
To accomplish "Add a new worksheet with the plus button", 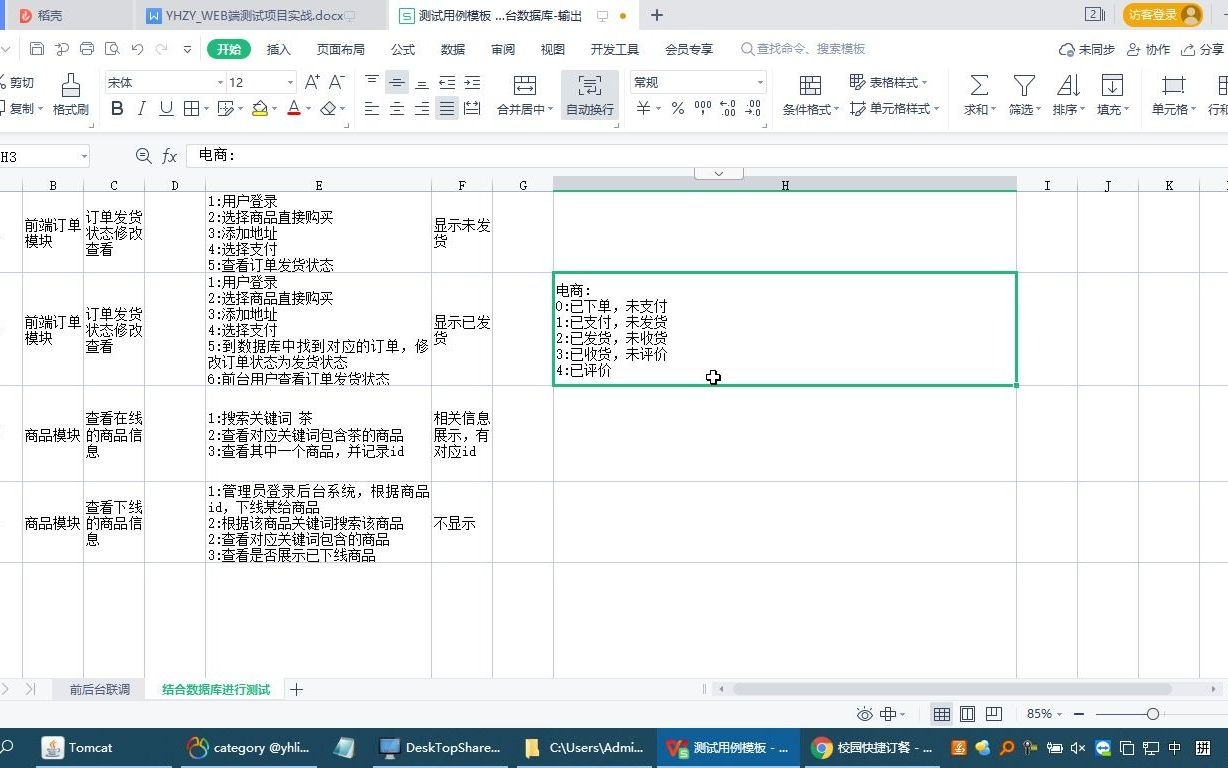I will pos(296,689).
